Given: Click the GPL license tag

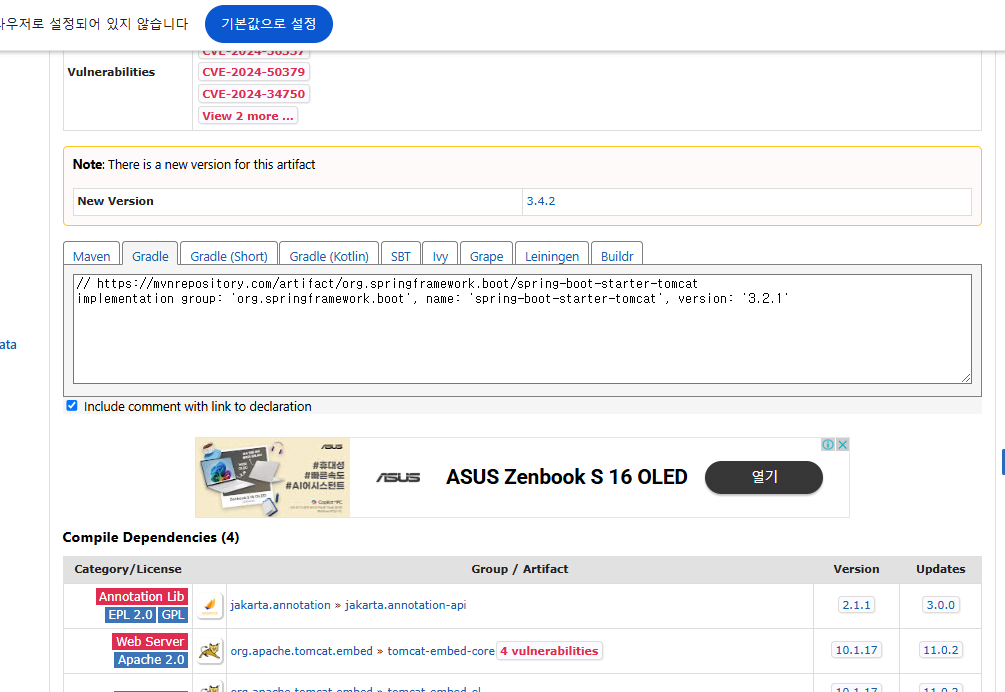Looking at the screenshot, I should (x=172, y=615).
